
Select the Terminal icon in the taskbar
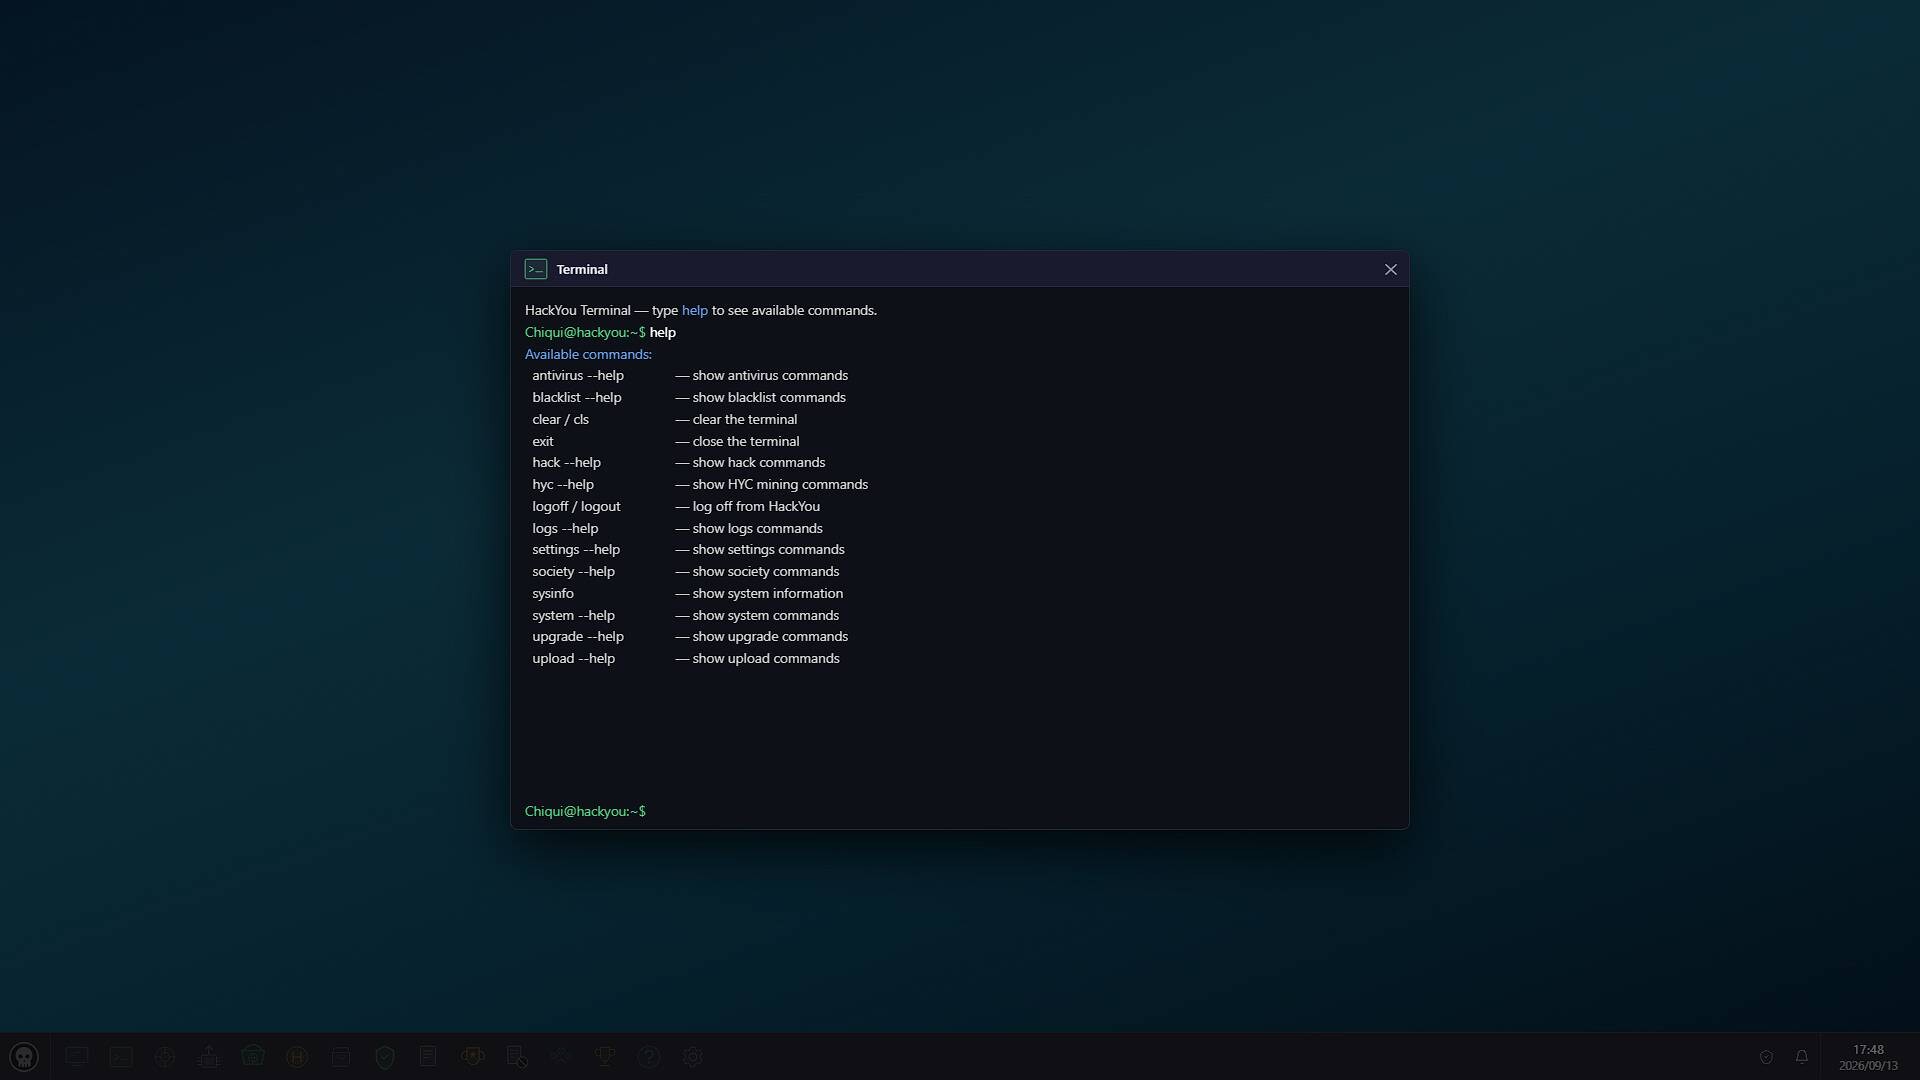(x=121, y=1057)
